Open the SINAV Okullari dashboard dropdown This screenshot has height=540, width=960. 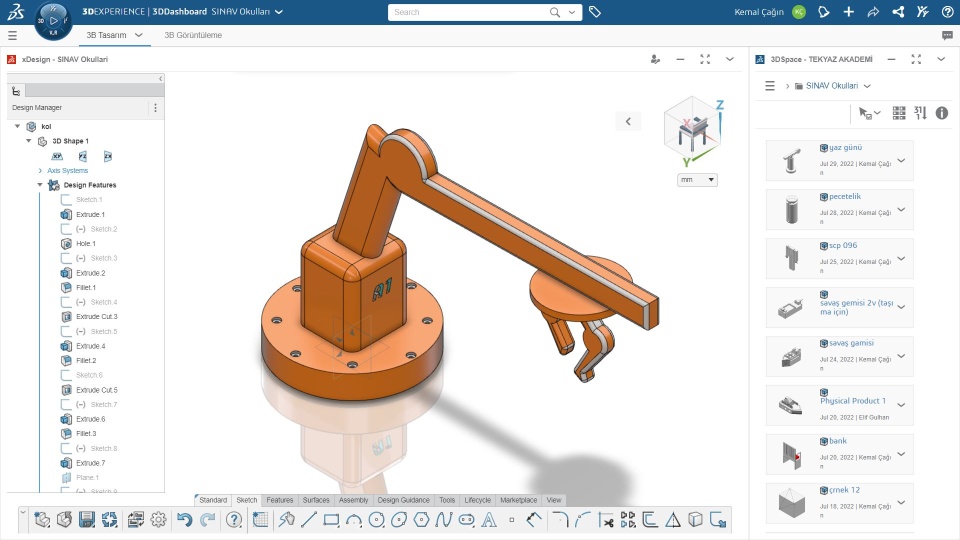tap(279, 12)
